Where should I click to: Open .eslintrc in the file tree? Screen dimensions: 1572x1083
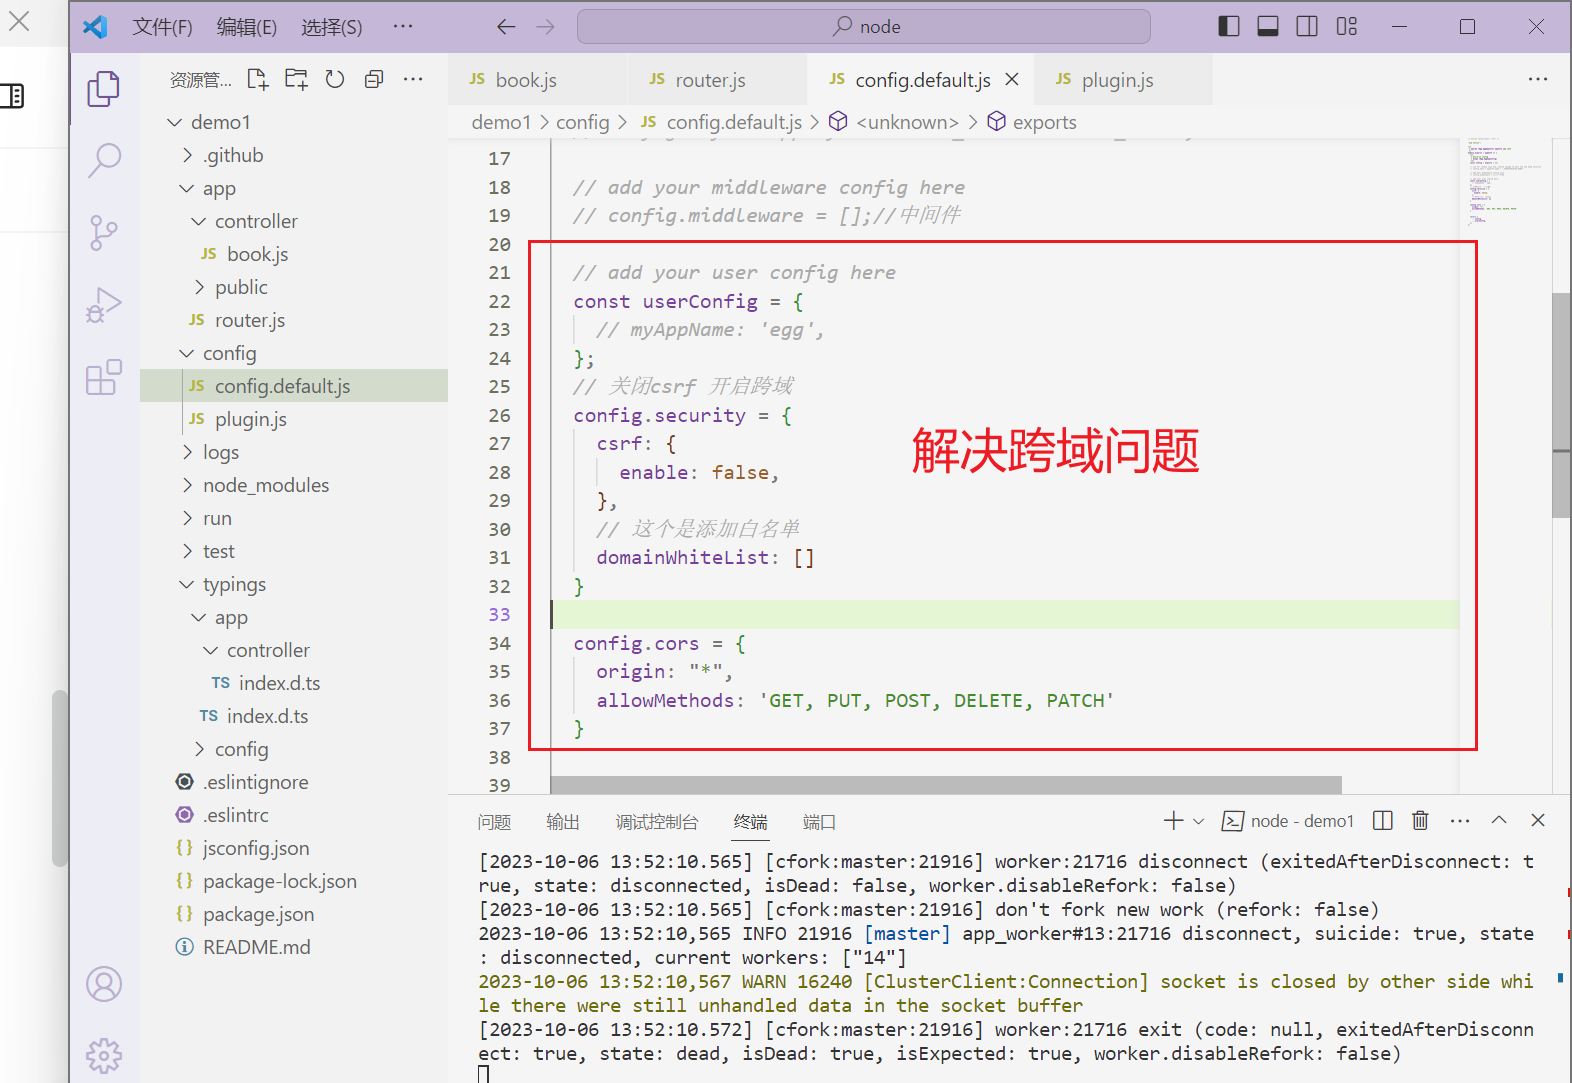294,815
